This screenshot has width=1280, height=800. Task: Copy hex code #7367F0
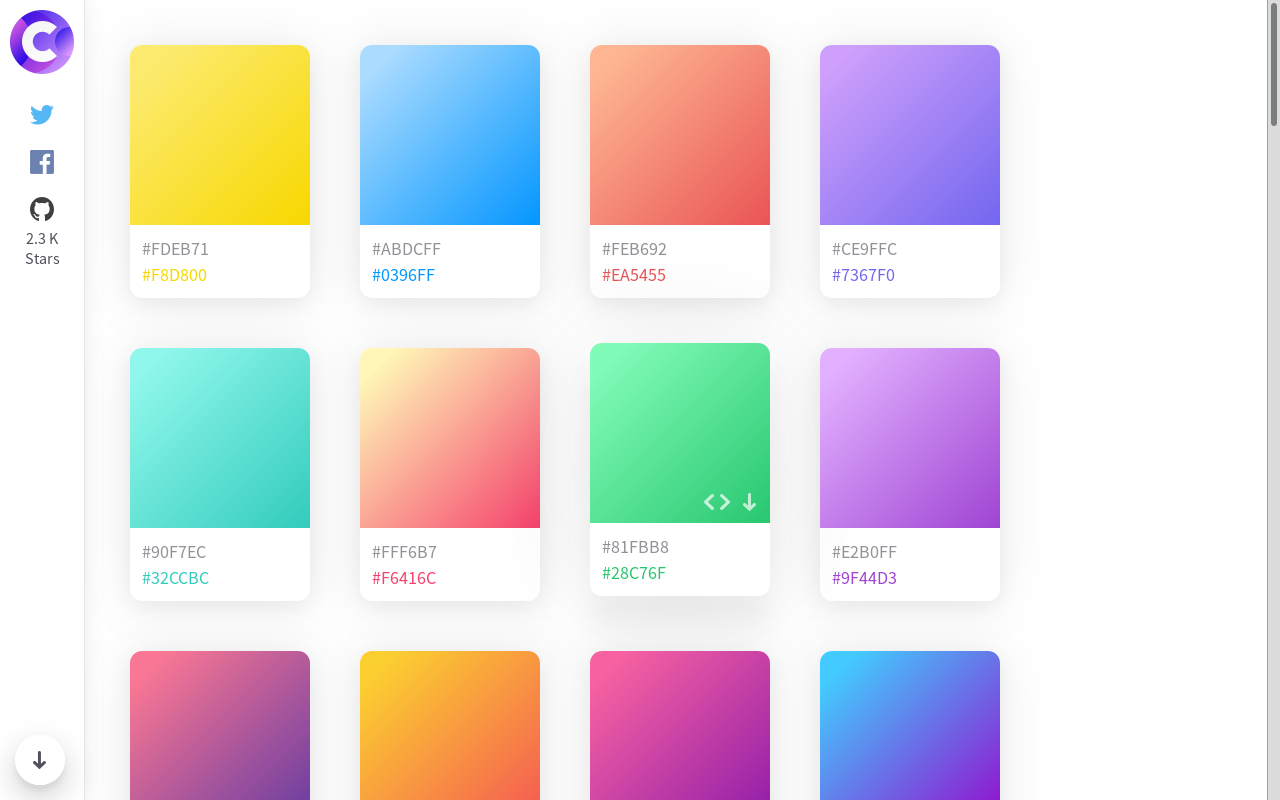coord(863,275)
